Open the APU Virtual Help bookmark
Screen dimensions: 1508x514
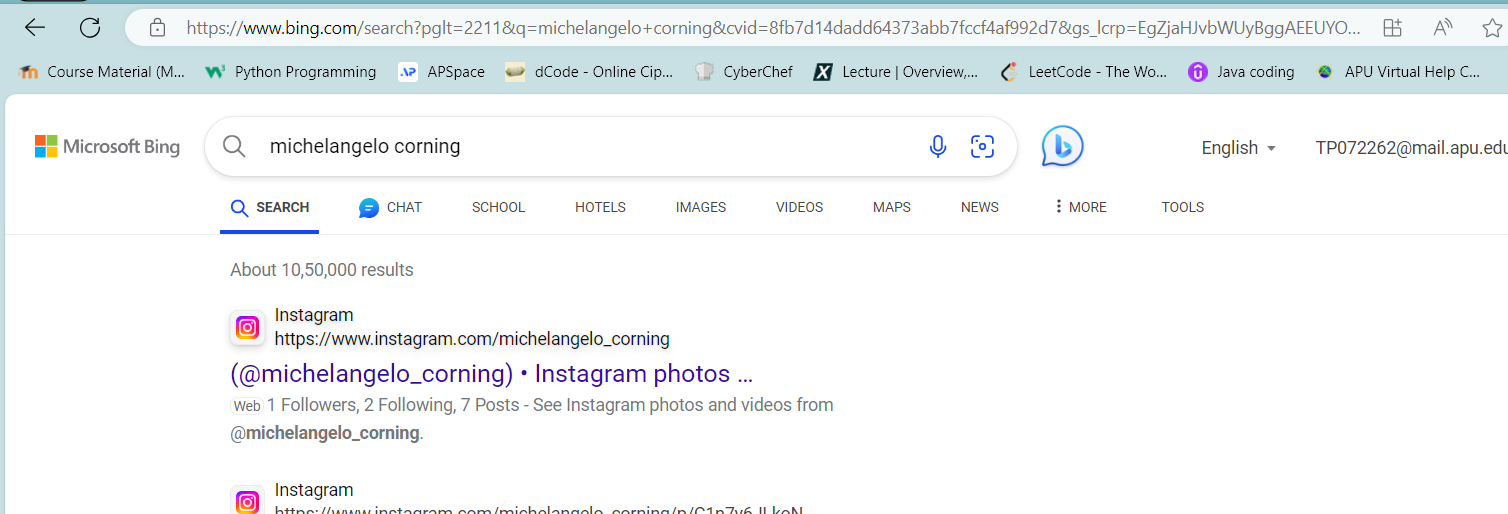pos(1398,72)
